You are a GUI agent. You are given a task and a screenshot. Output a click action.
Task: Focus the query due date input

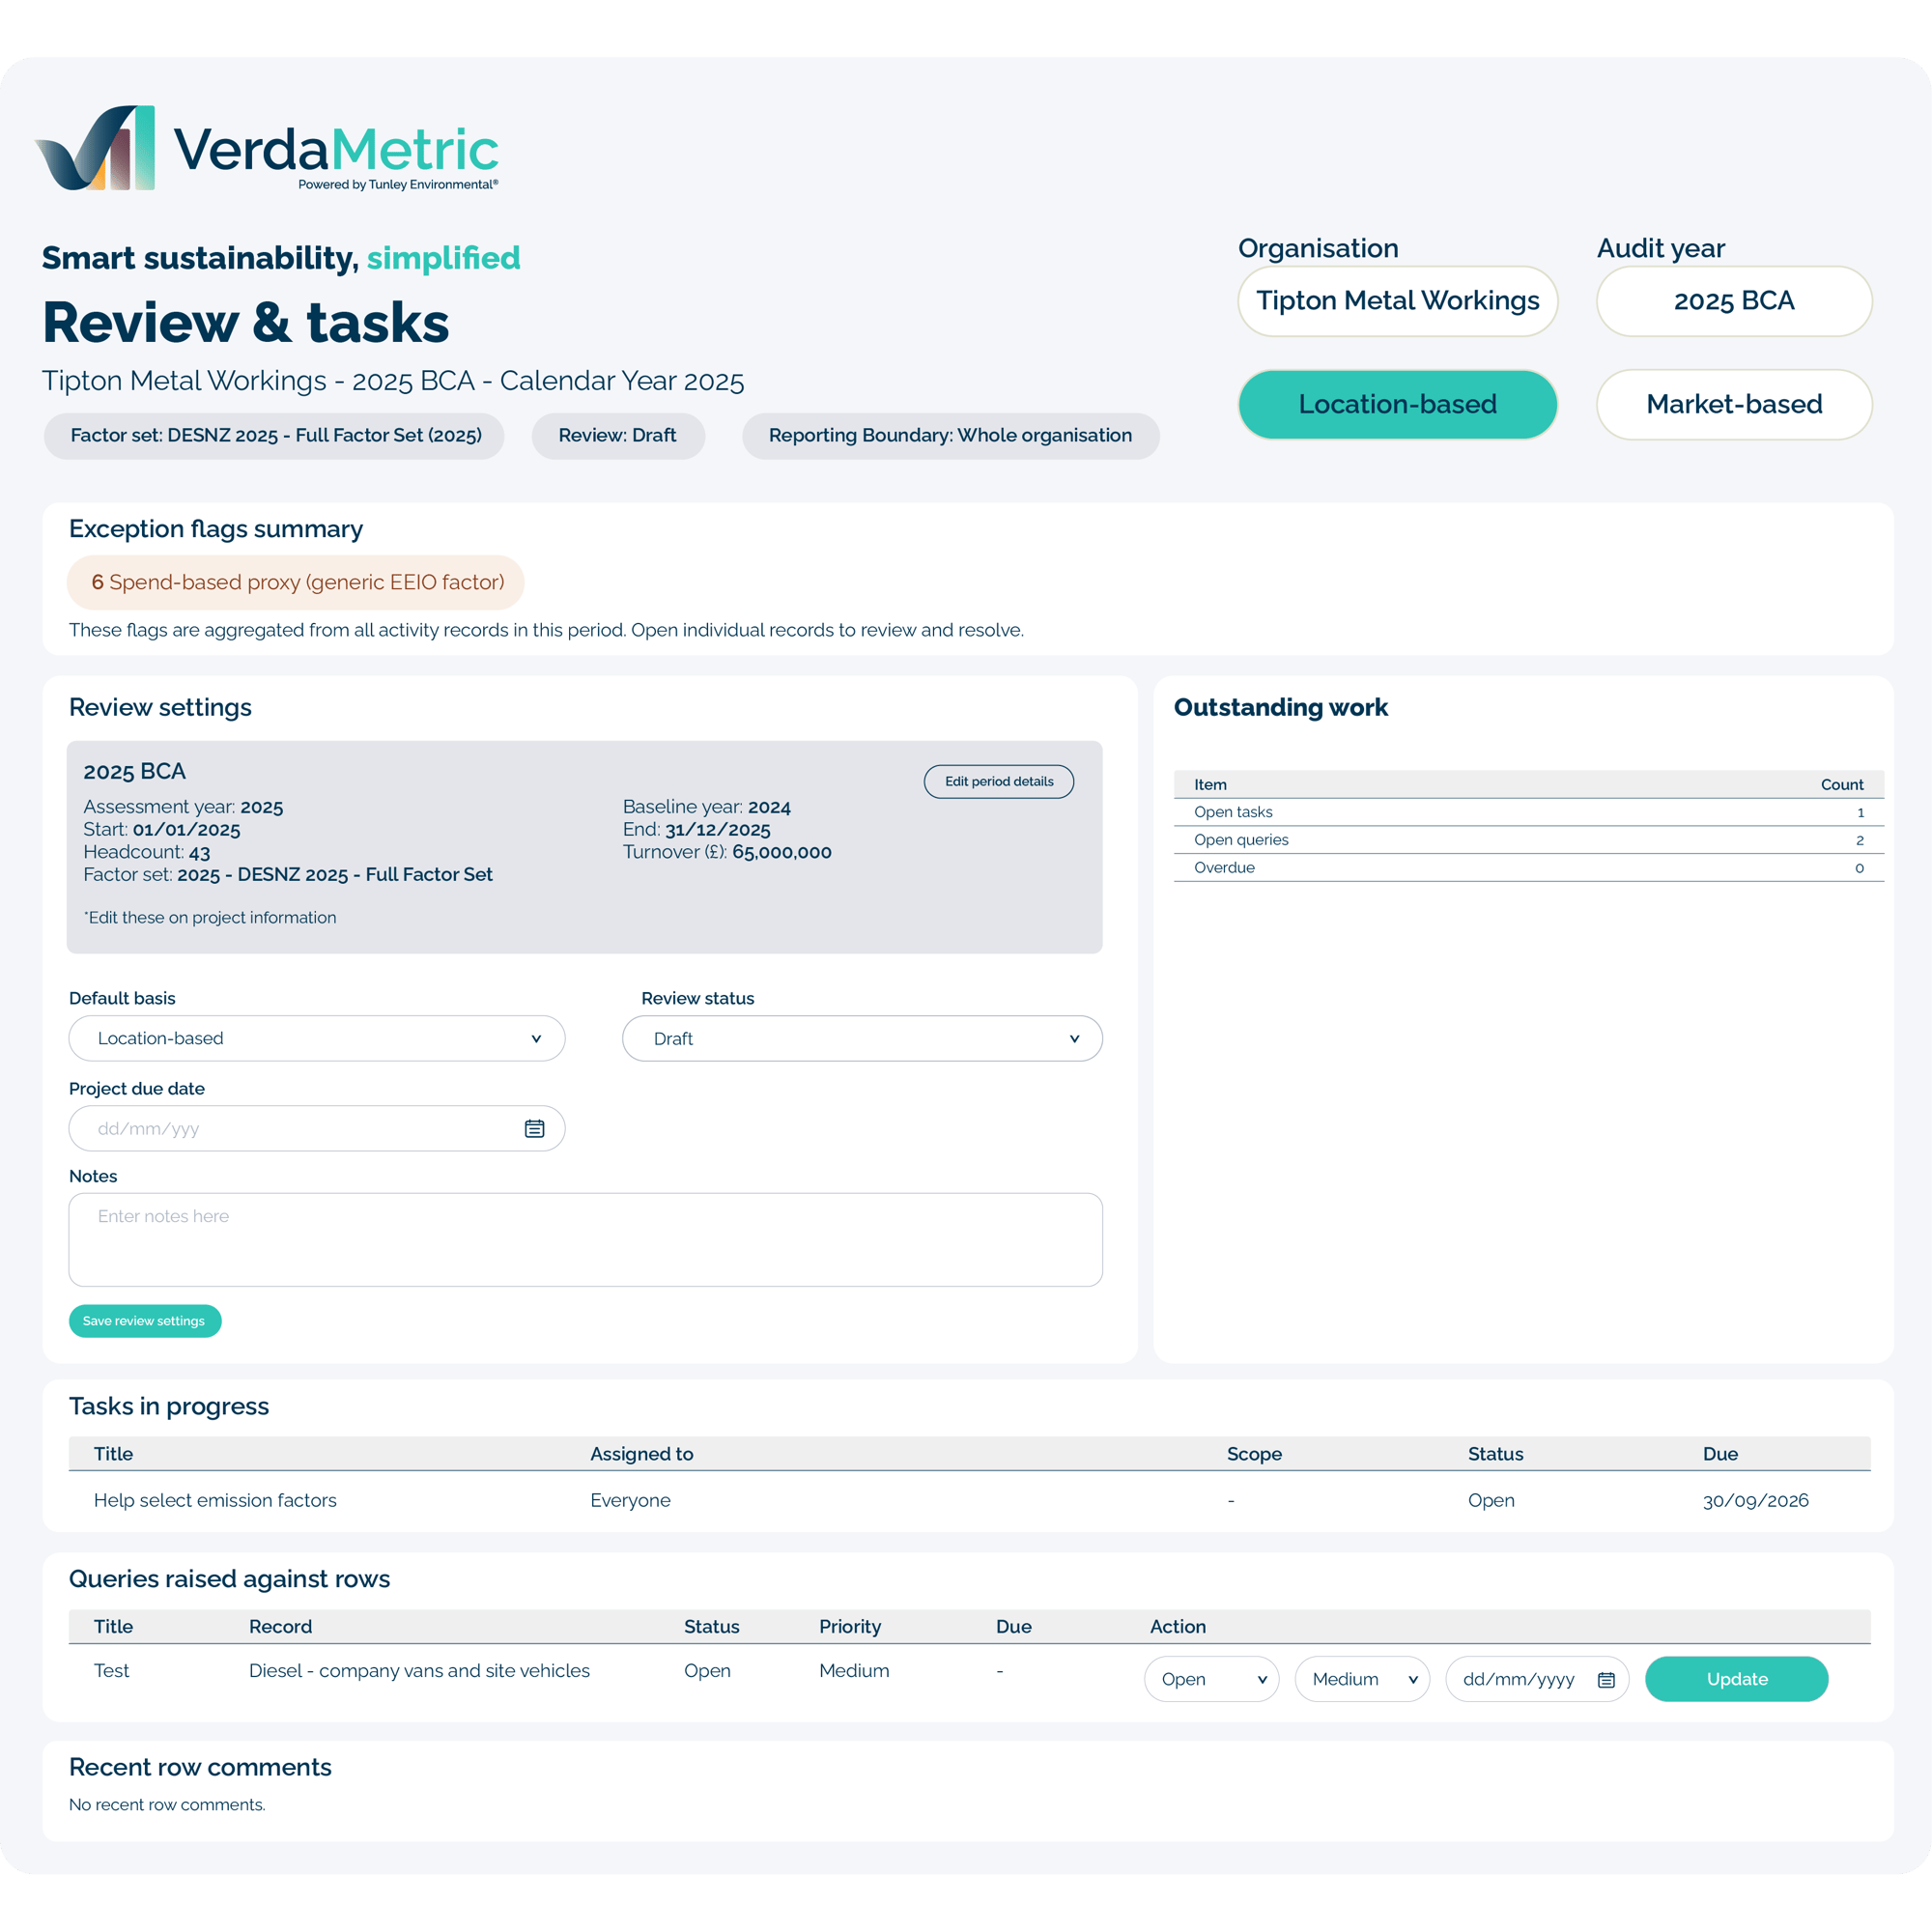coord(1537,1679)
